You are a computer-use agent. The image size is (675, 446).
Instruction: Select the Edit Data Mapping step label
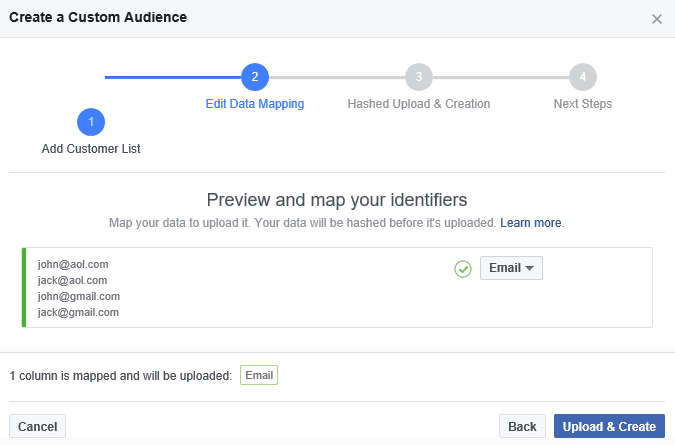tap(255, 104)
